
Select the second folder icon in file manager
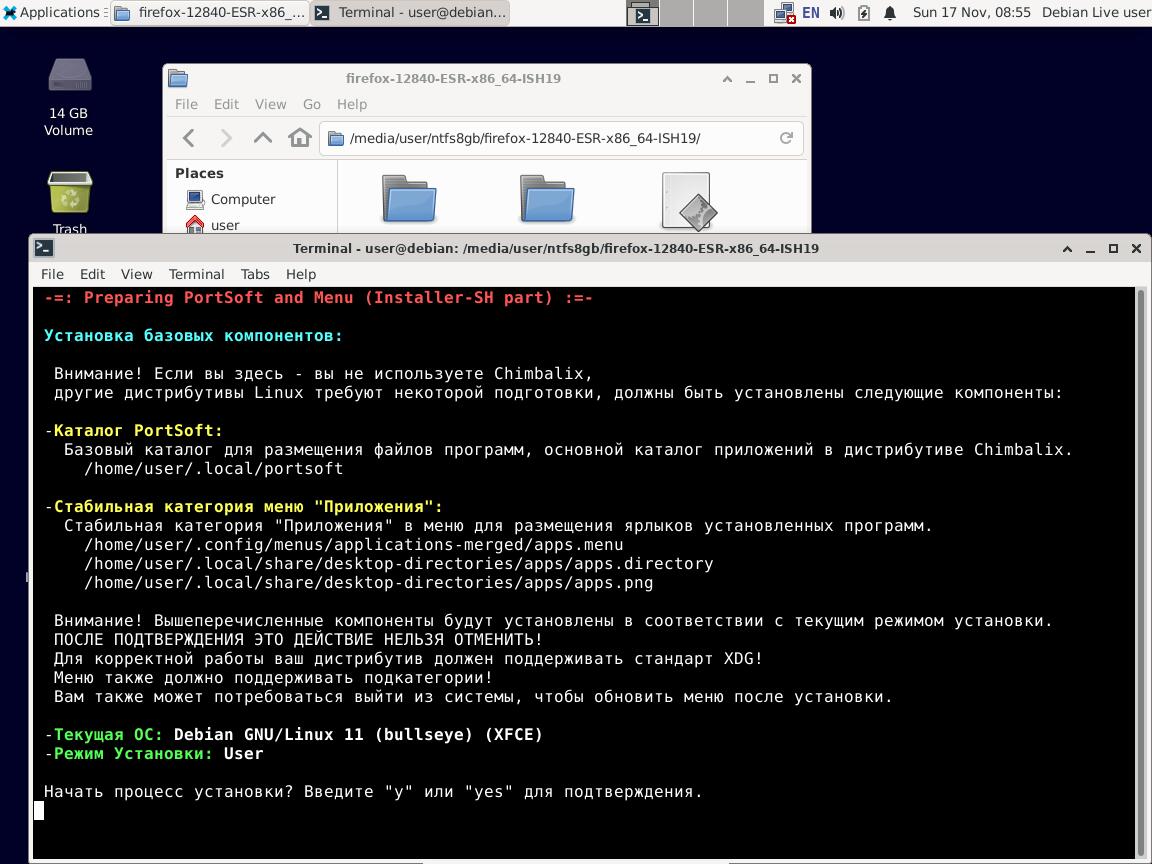(547, 198)
